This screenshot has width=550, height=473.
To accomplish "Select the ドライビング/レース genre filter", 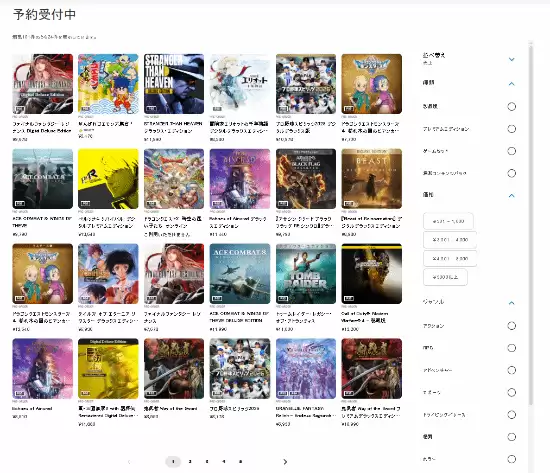I will [x=511, y=414].
